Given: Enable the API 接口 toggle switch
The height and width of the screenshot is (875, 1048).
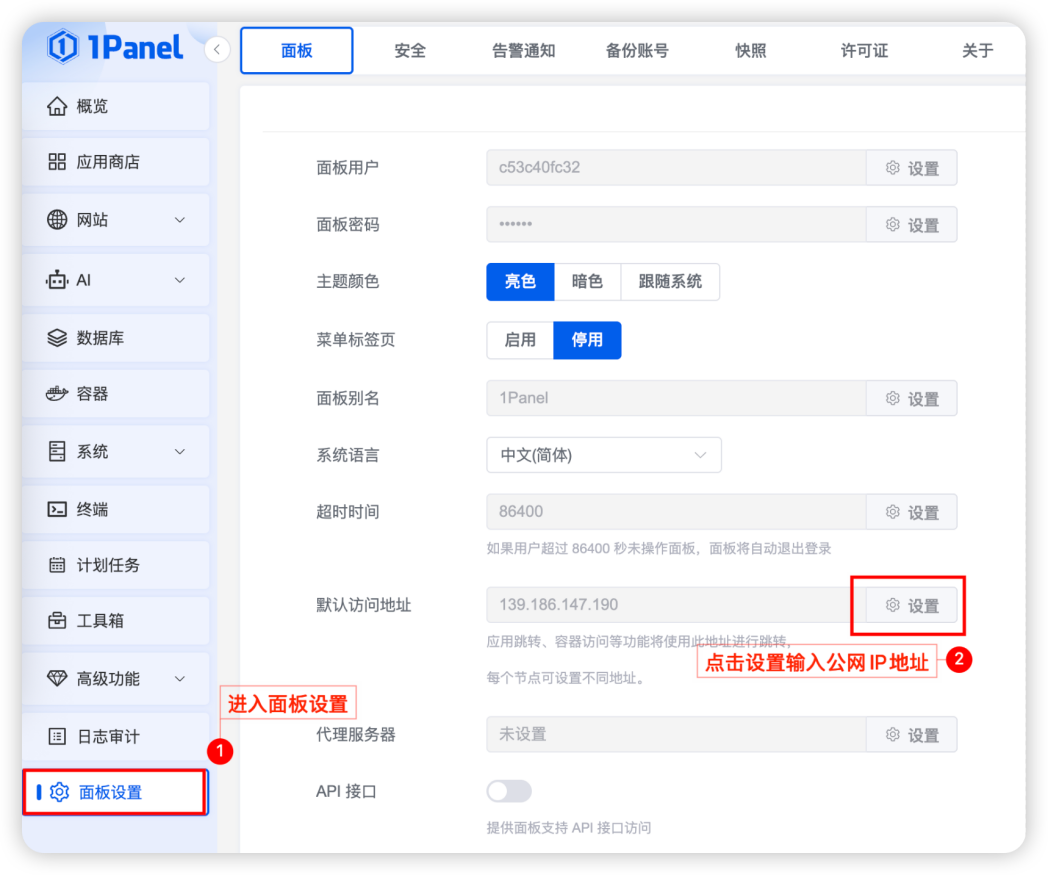Looking at the screenshot, I should tap(509, 791).
